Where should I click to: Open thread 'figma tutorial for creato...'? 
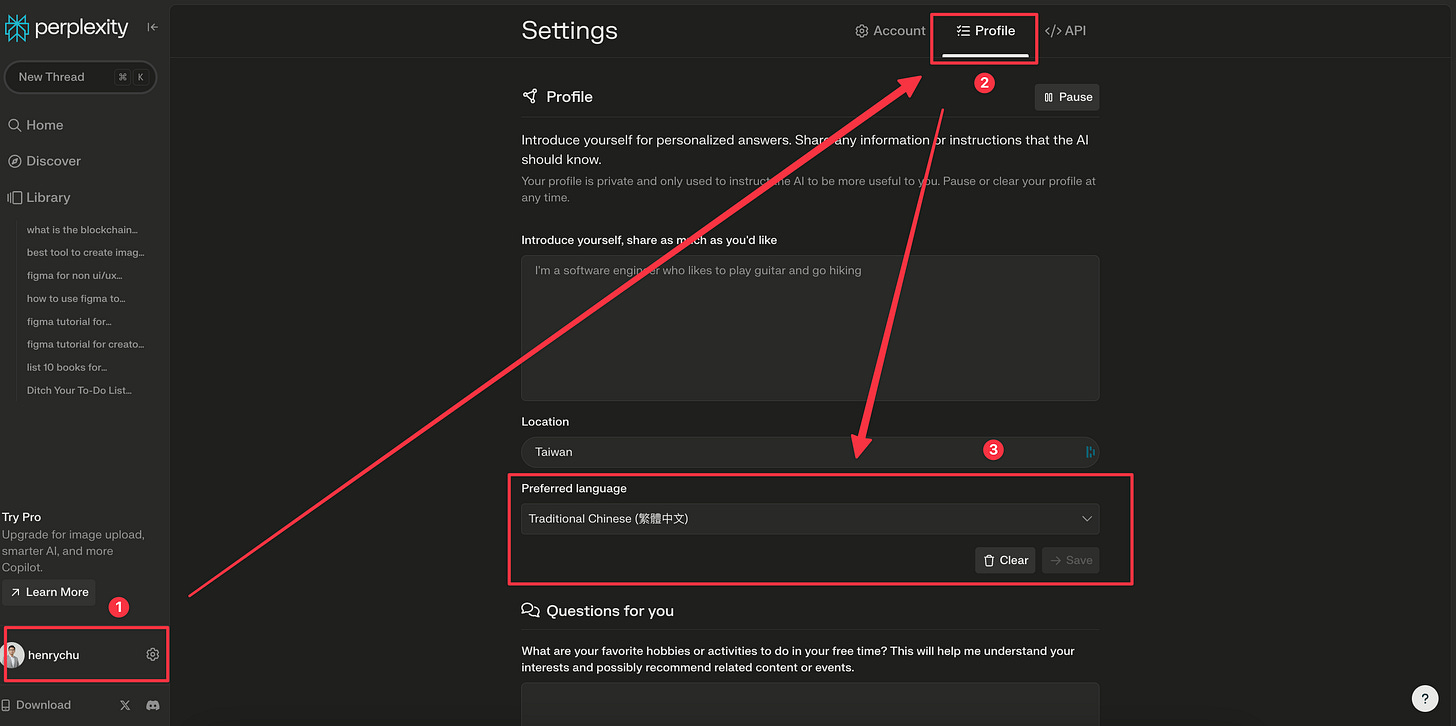[85, 345]
